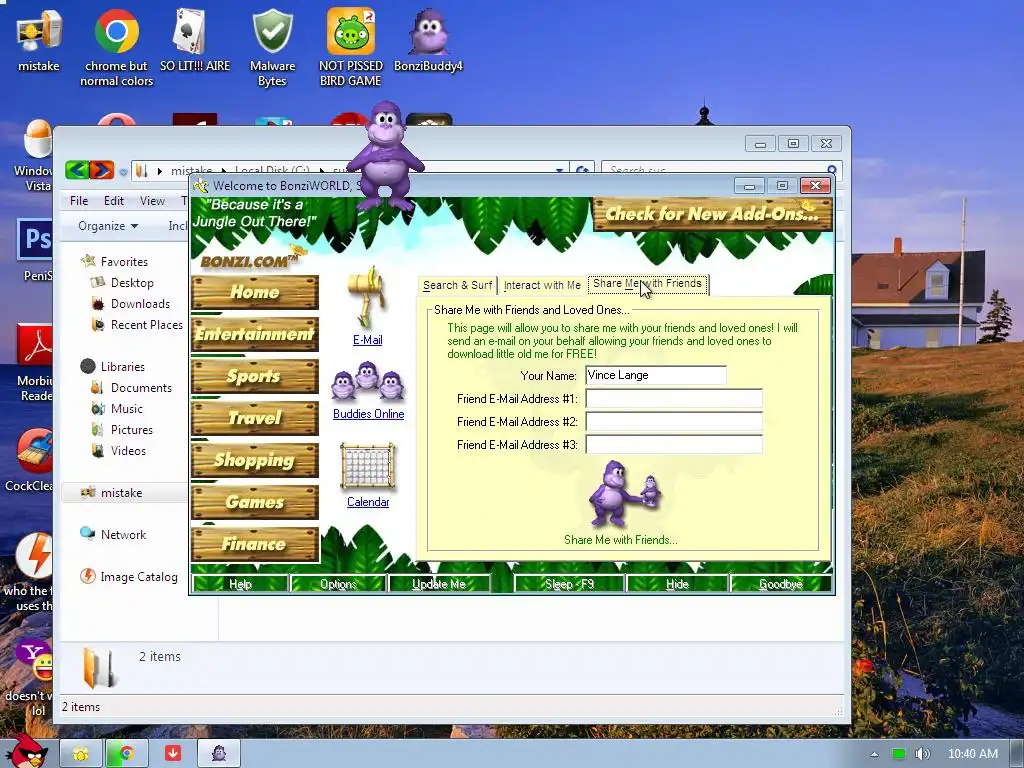Open Malware Bytes desktop shortcut
The width and height of the screenshot is (1024, 768).
272,46
